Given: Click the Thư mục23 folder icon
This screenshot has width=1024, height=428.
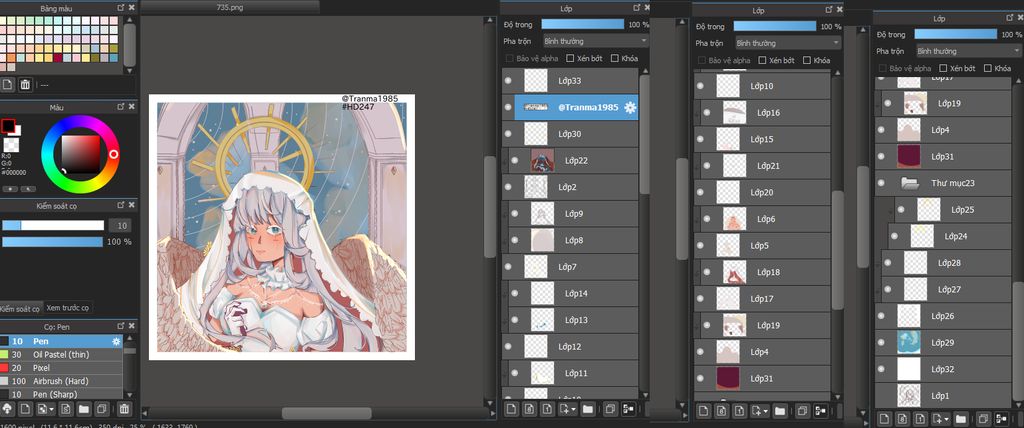Looking at the screenshot, I should 910,183.
